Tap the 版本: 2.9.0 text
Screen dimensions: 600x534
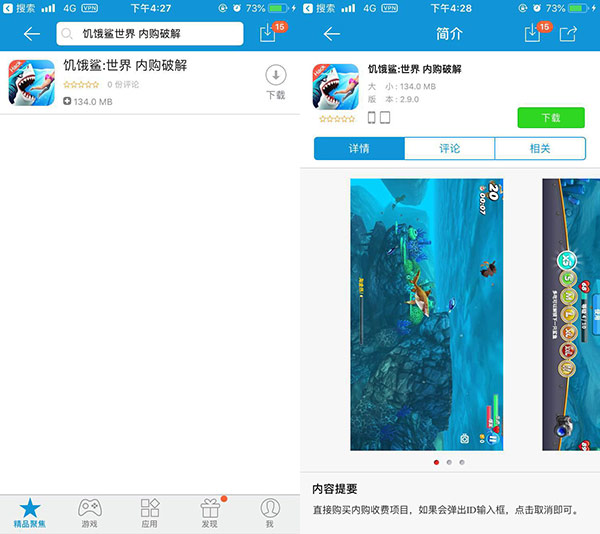393,99
